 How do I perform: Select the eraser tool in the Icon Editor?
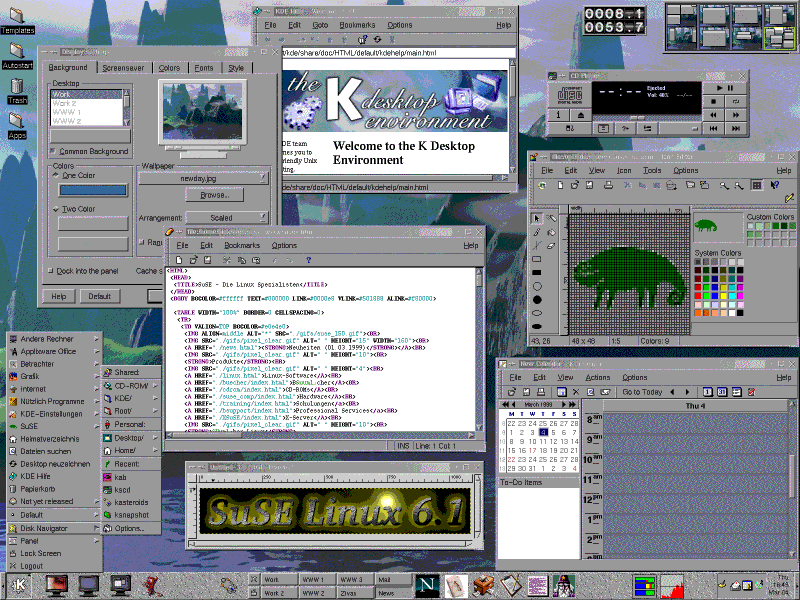tap(549, 245)
